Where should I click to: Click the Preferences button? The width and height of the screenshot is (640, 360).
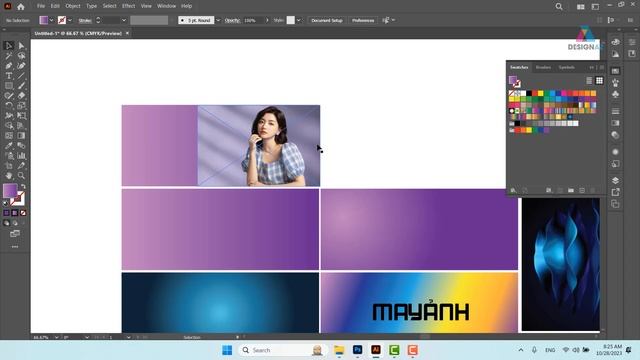[363, 20]
